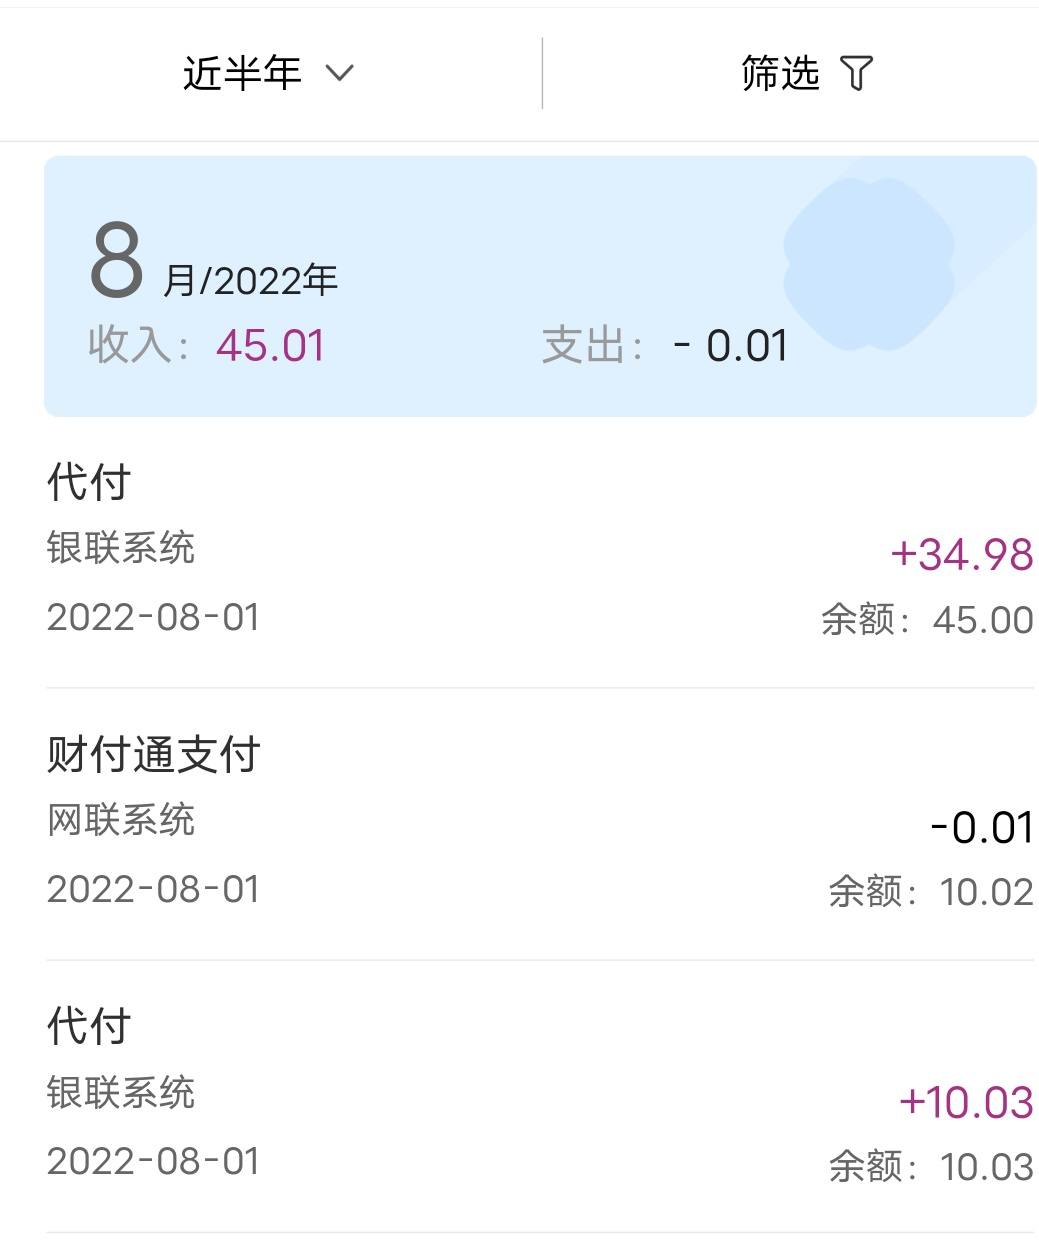
Task: Click the chevron next to 近半年
Action: pos(340,73)
